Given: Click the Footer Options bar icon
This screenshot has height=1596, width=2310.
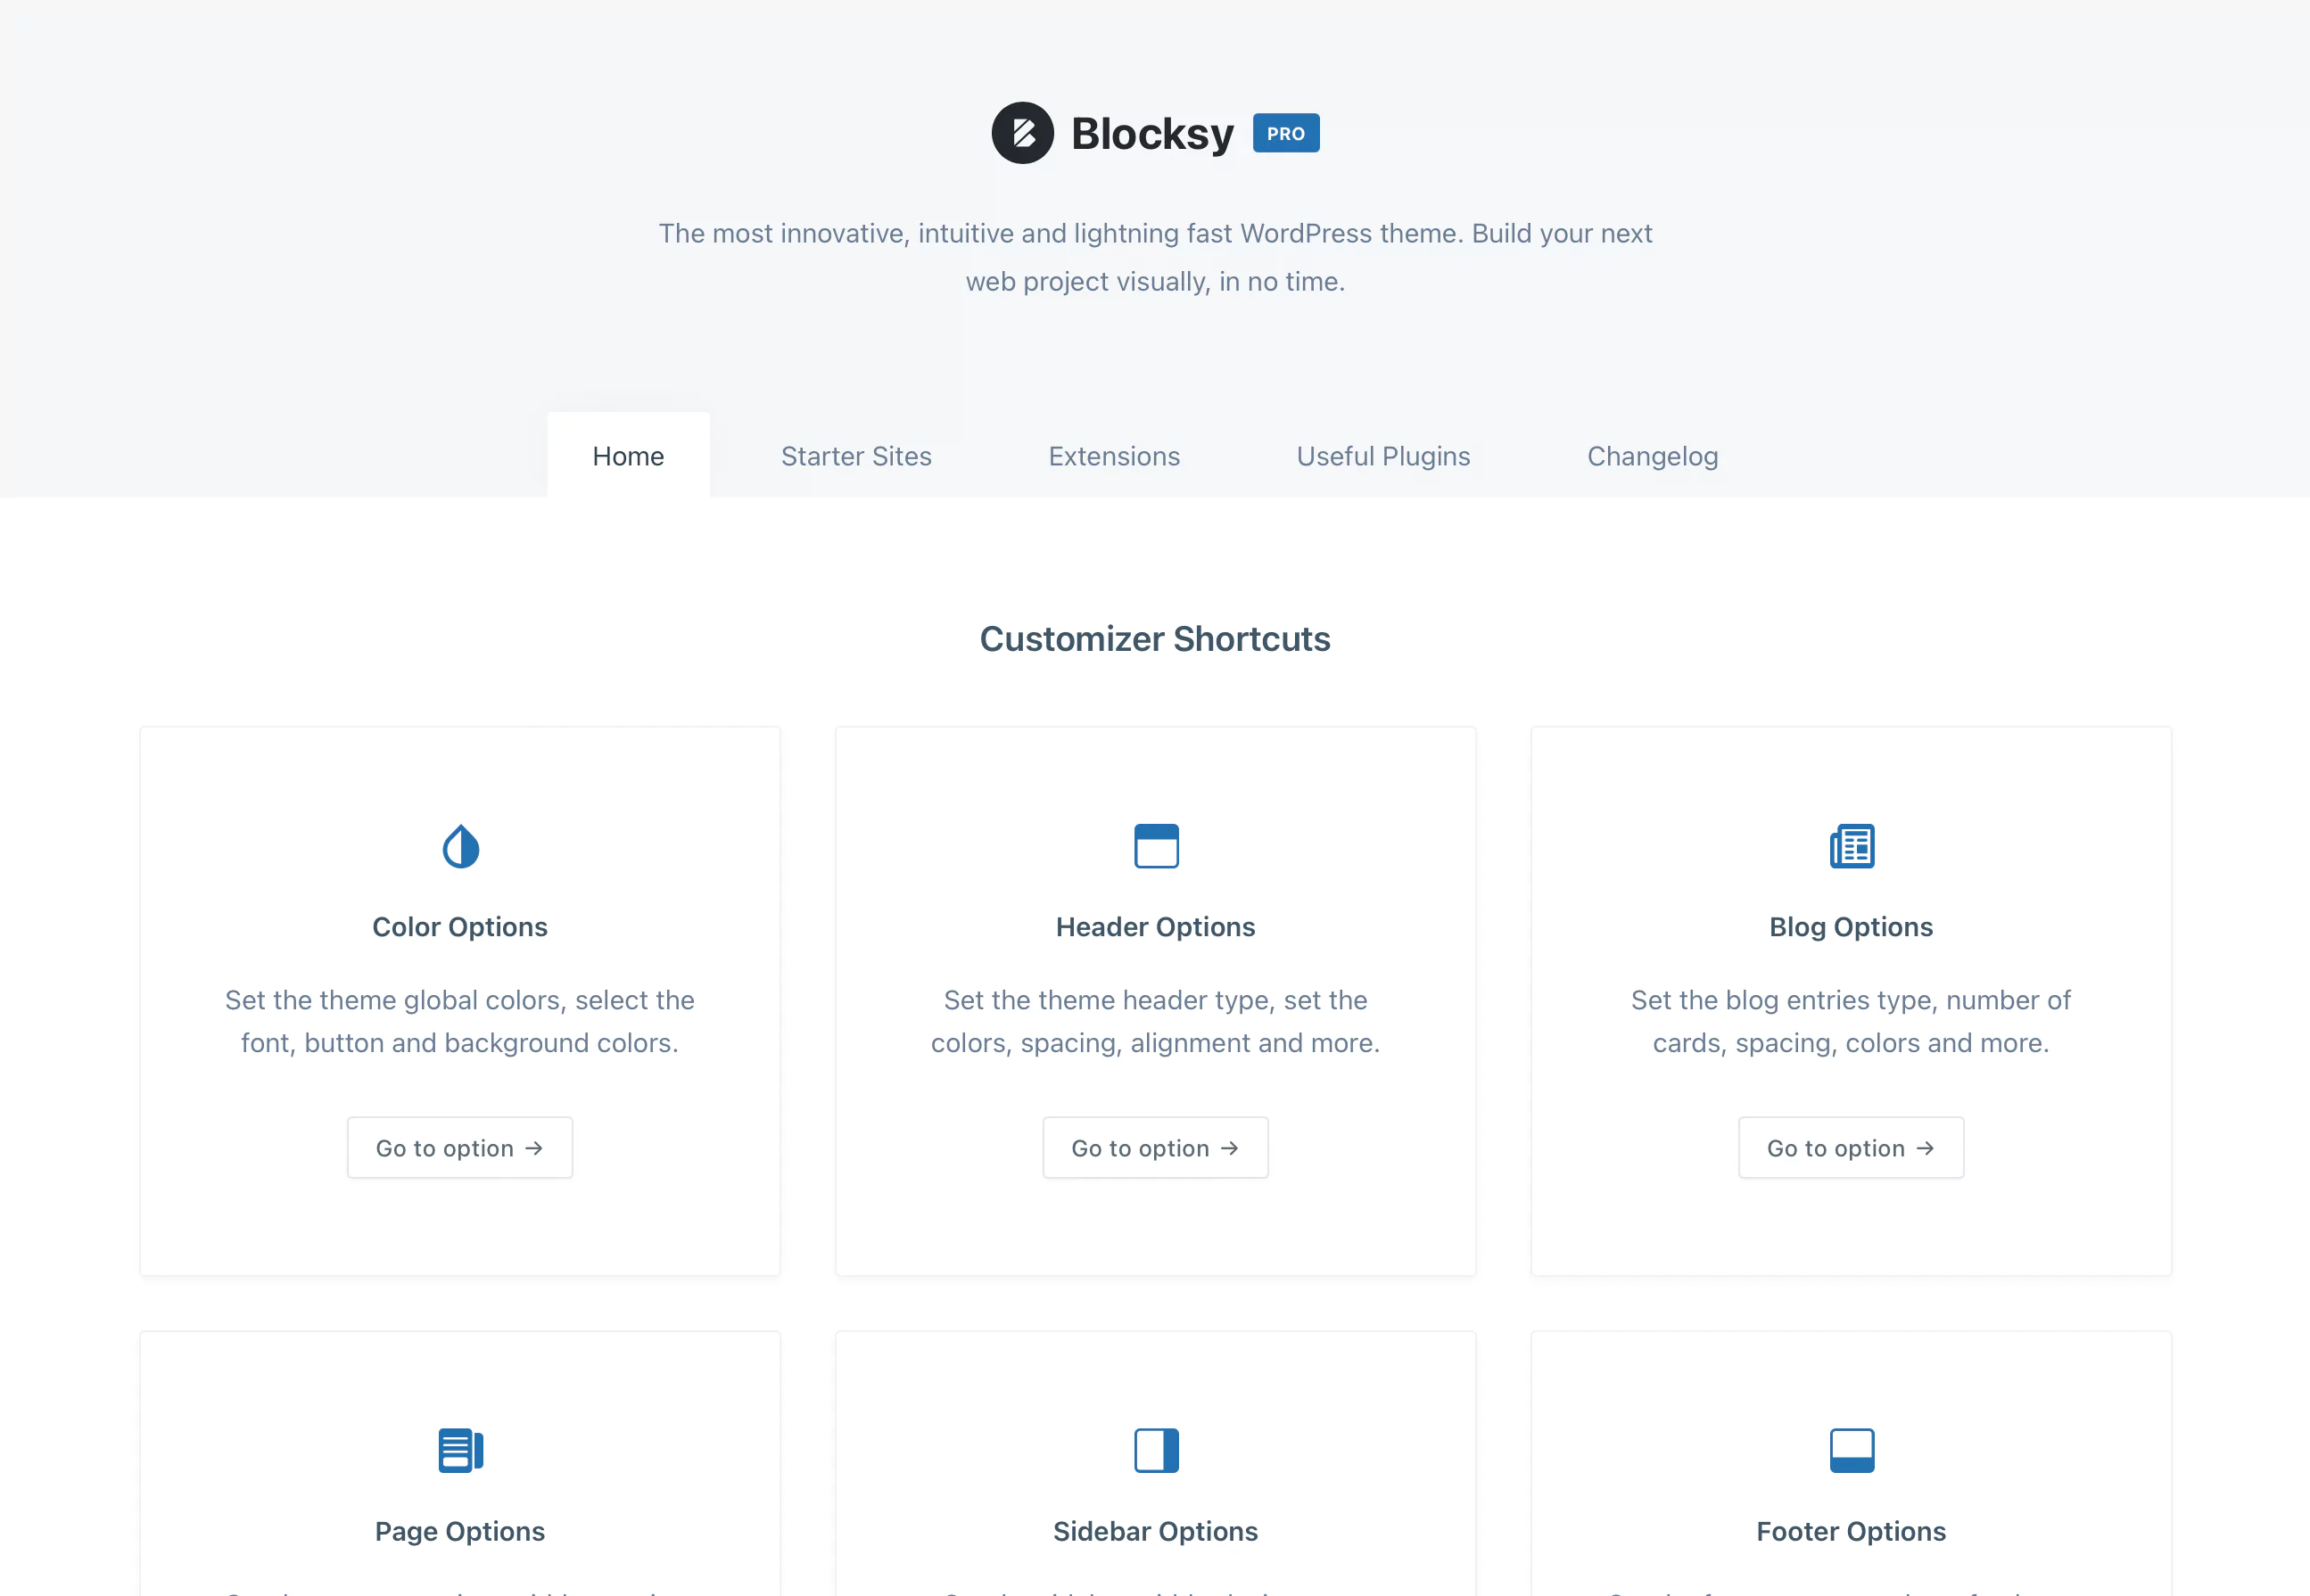Looking at the screenshot, I should 1851,1451.
